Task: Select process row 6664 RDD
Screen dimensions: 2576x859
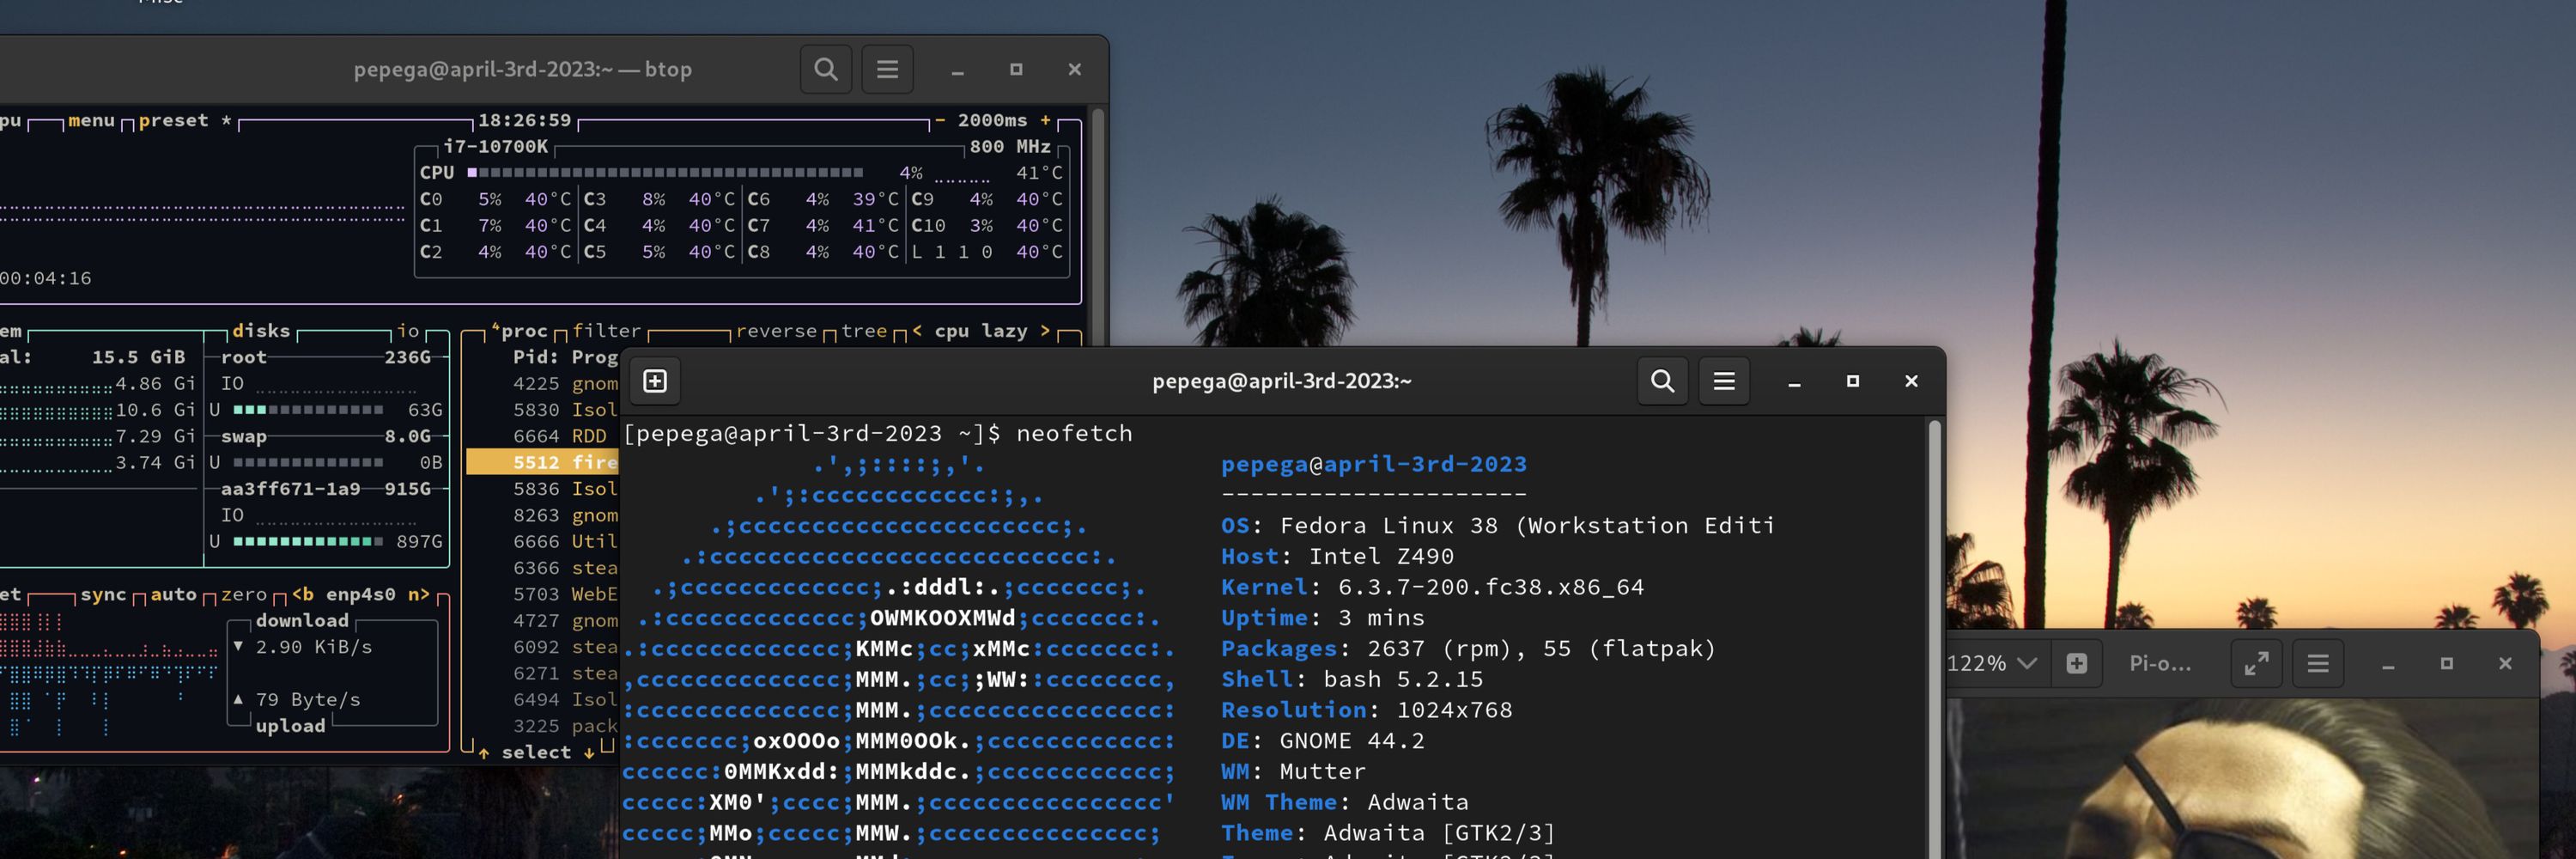Action: coord(543,436)
